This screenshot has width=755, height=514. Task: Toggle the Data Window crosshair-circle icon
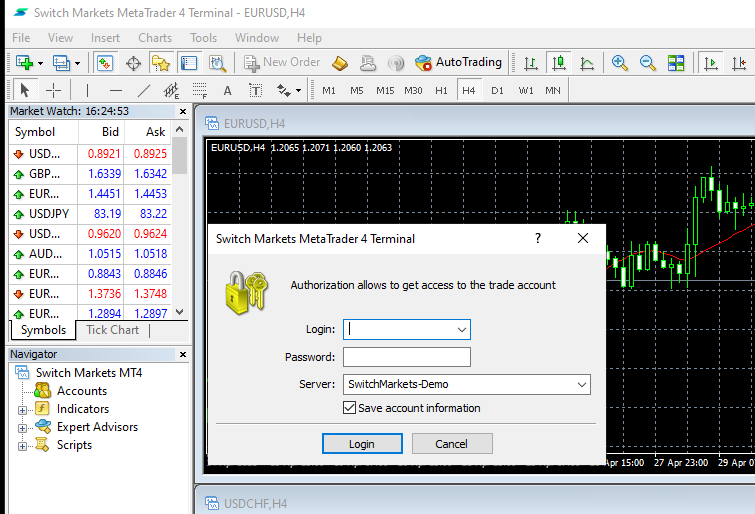pyautogui.click(x=133, y=63)
